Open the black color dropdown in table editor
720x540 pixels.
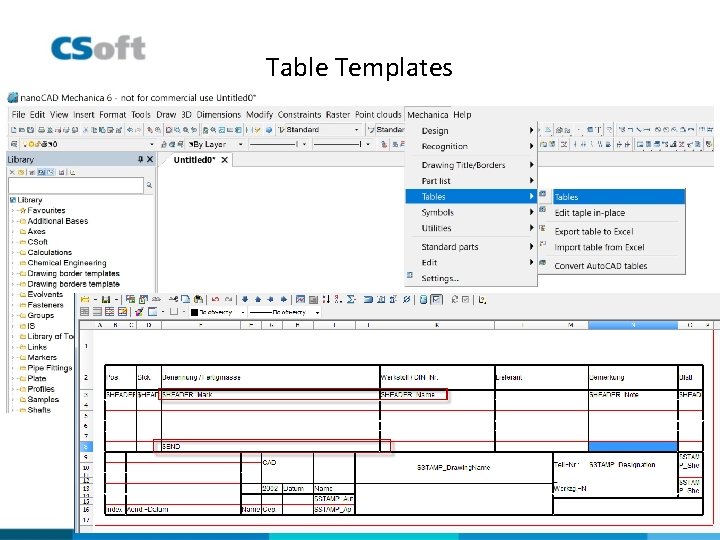pyautogui.click(x=242, y=312)
